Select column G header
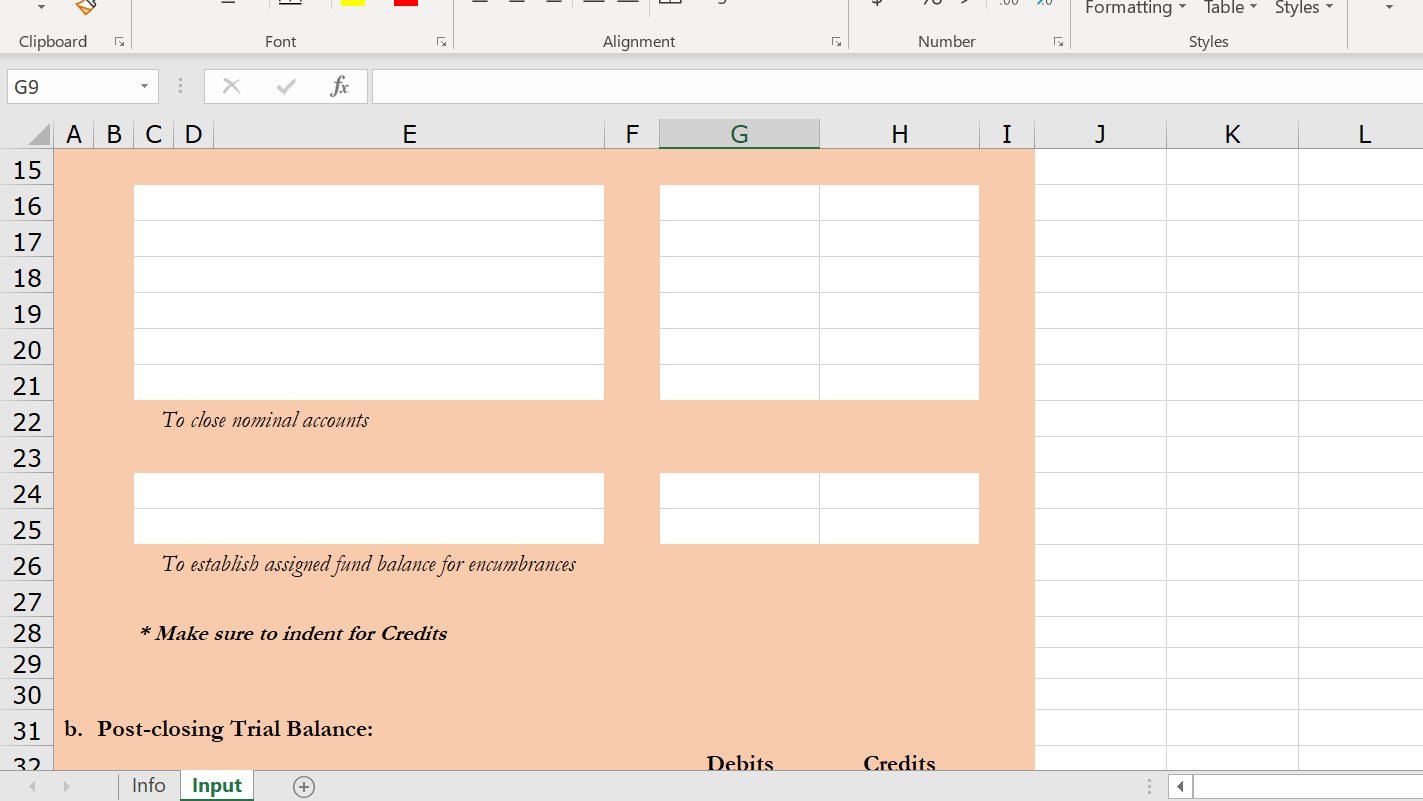The width and height of the screenshot is (1423, 801). (x=739, y=135)
